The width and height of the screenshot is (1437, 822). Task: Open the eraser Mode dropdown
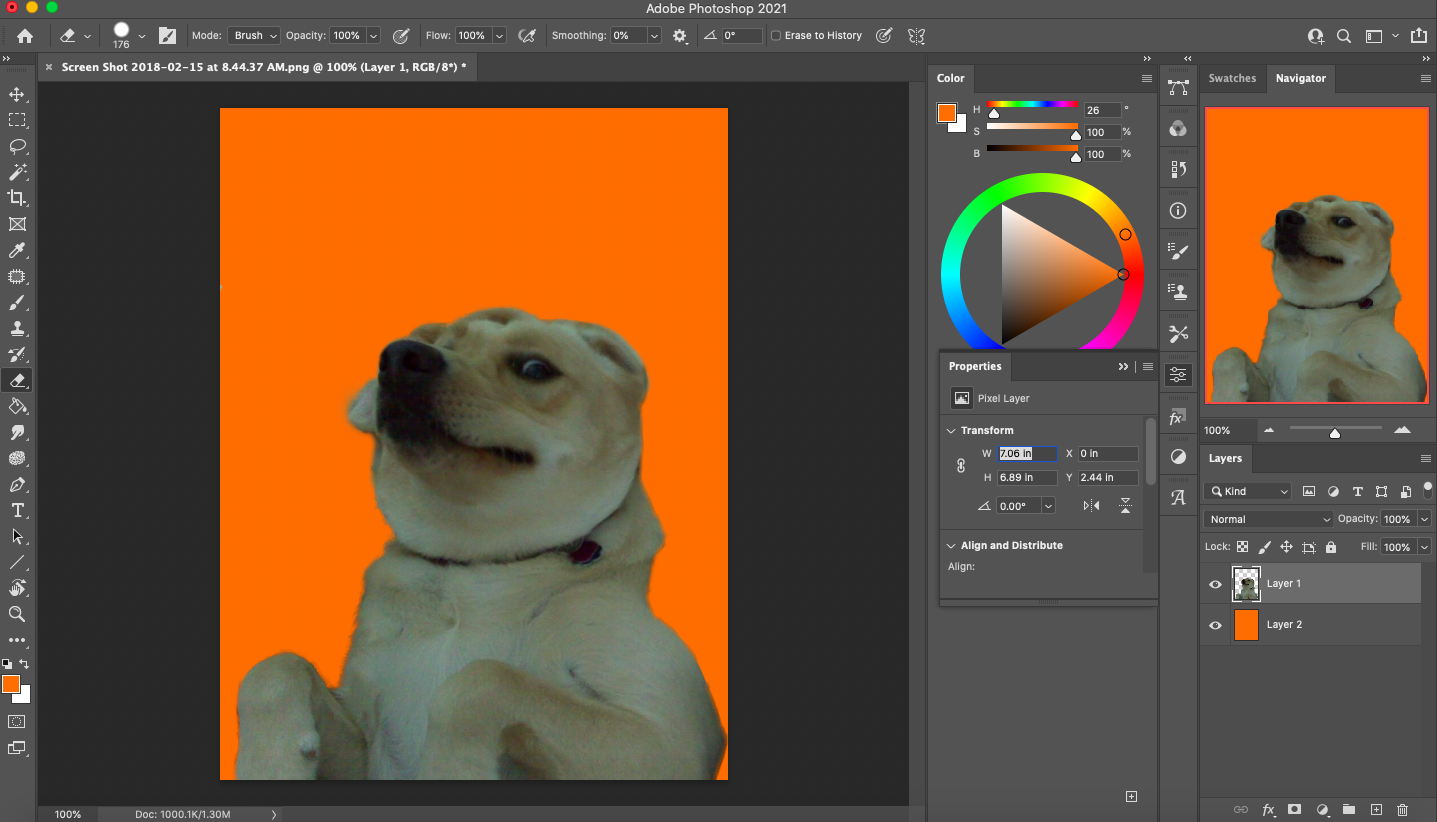254,36
